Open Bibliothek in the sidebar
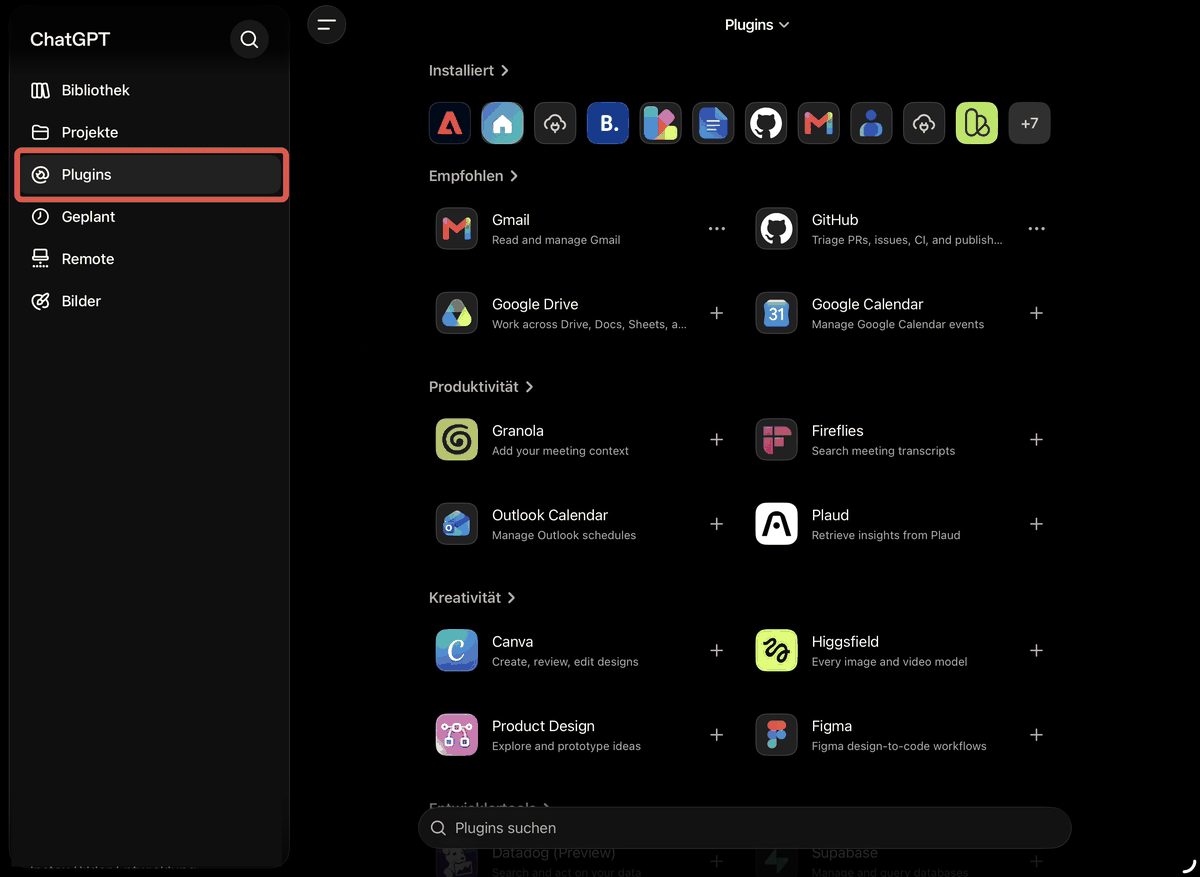 click(x=151, y=90)
